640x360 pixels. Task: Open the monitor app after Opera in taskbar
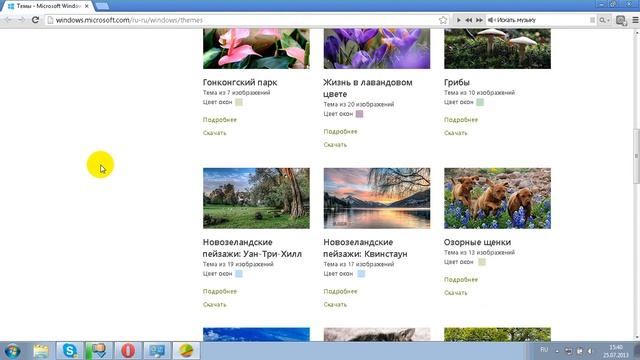click(157, 351)
